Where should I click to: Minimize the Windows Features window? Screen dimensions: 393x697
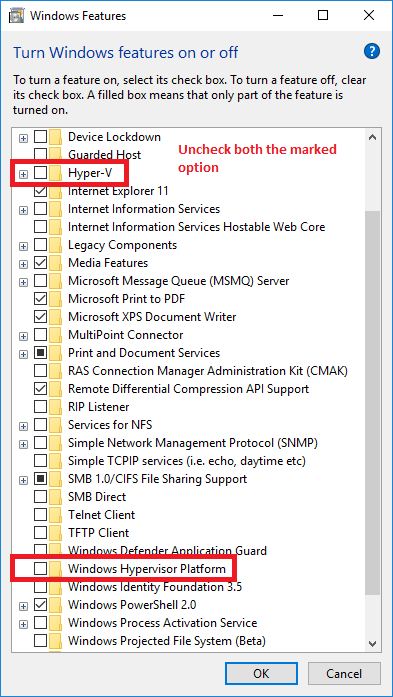277,16
